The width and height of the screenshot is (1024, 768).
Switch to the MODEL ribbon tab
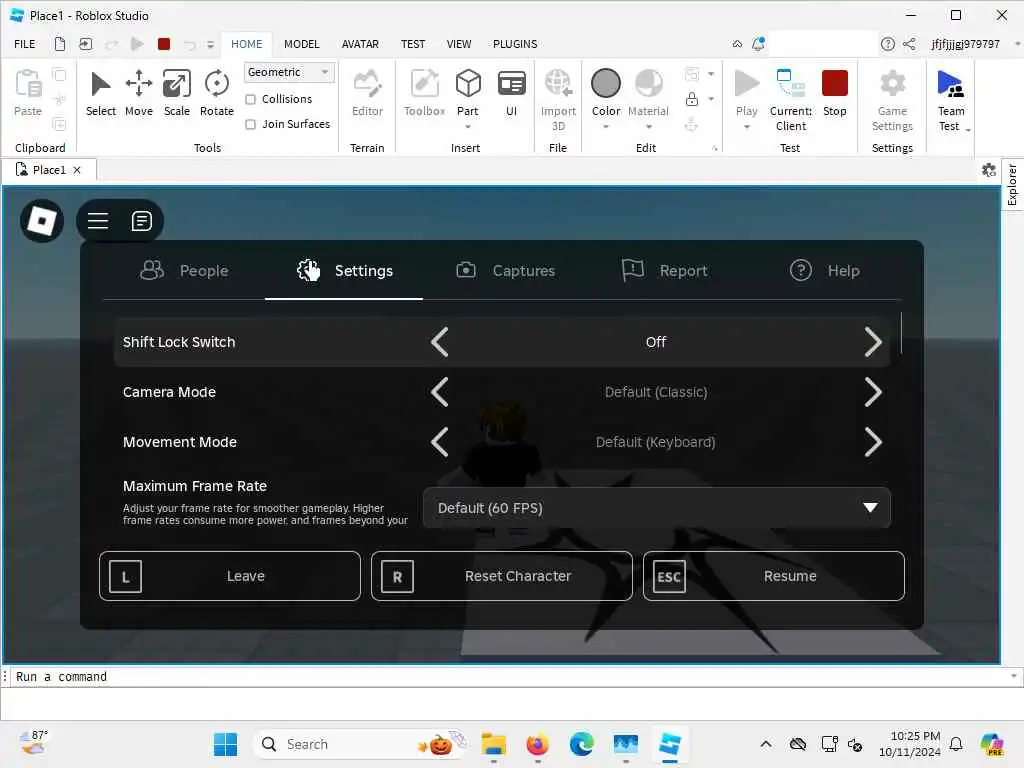pyautogui.click(x=302, y=44)
